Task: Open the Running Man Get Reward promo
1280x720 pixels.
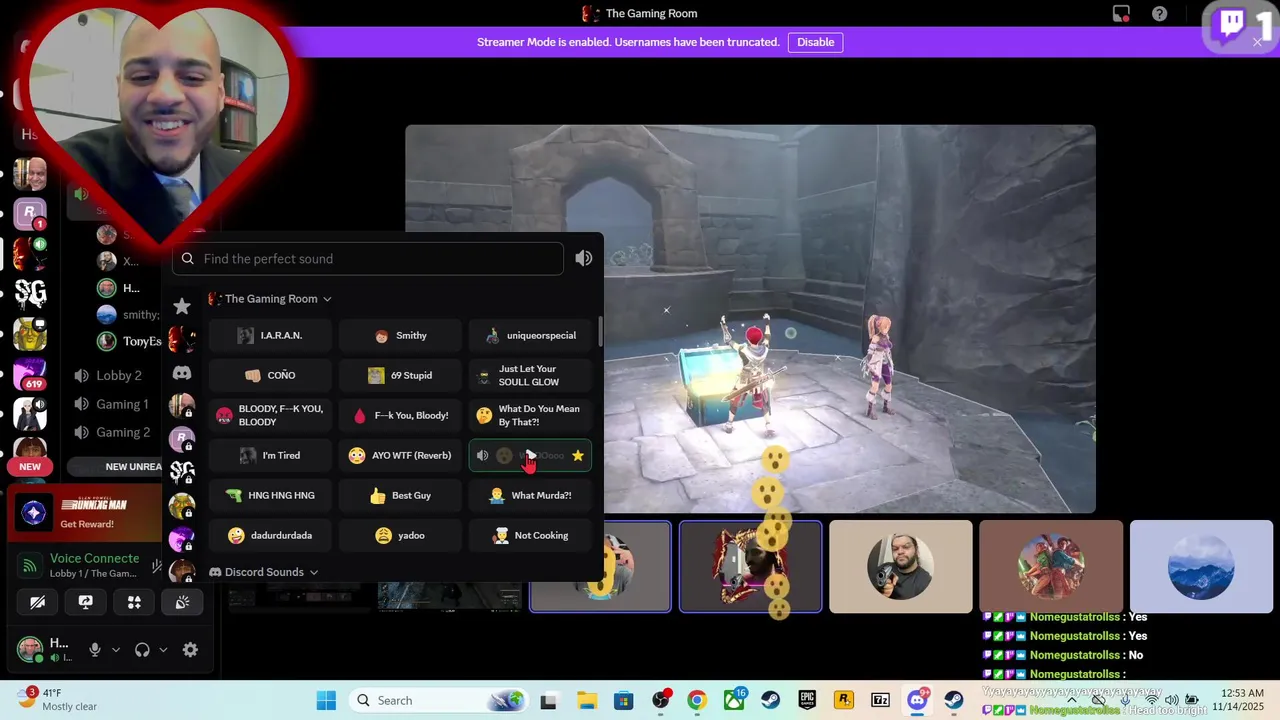Action: point(85,514)
